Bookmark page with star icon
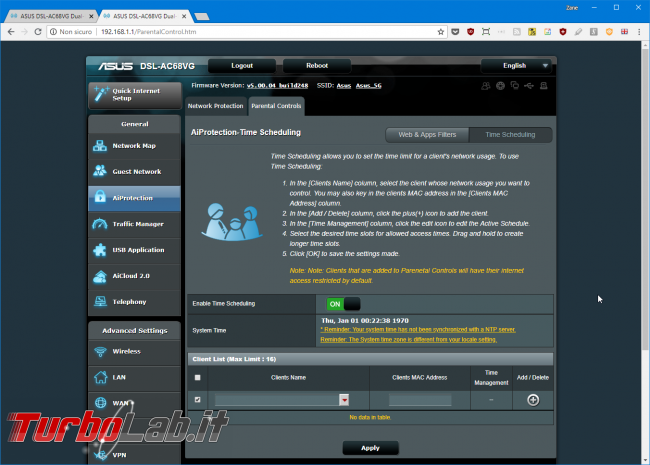 [441, 32]
